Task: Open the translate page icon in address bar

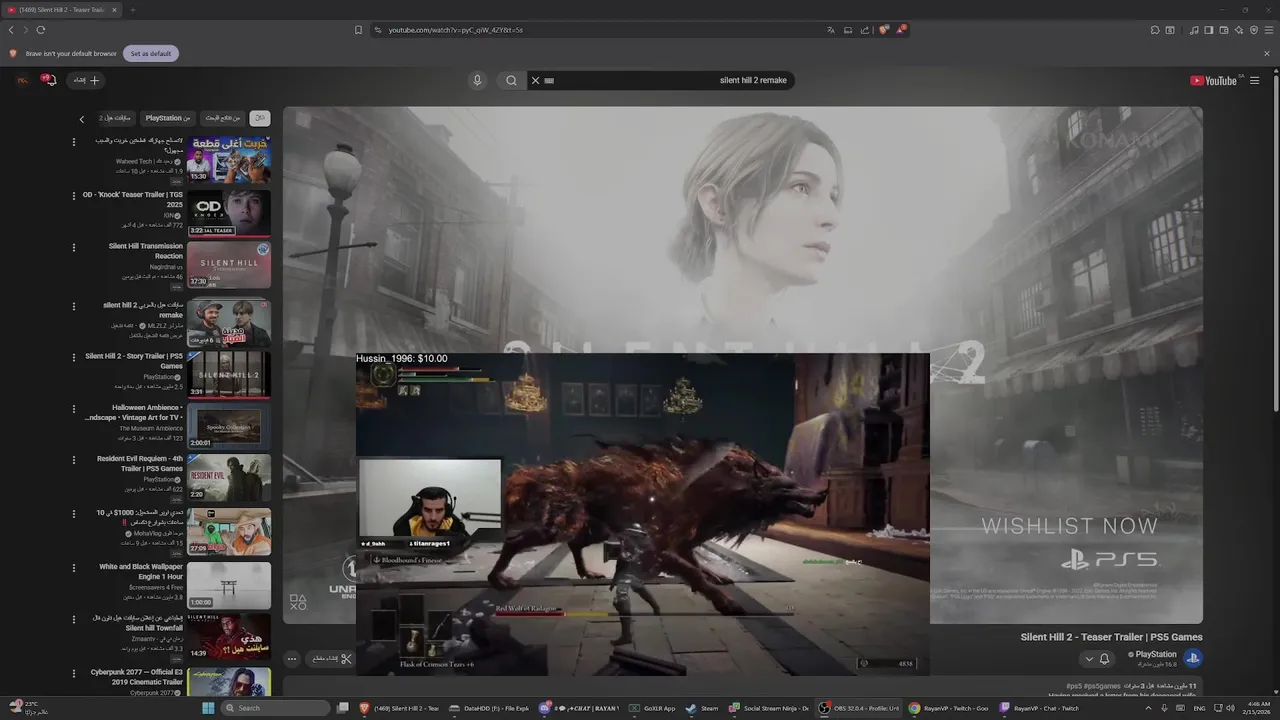Action: coord(830,30)
